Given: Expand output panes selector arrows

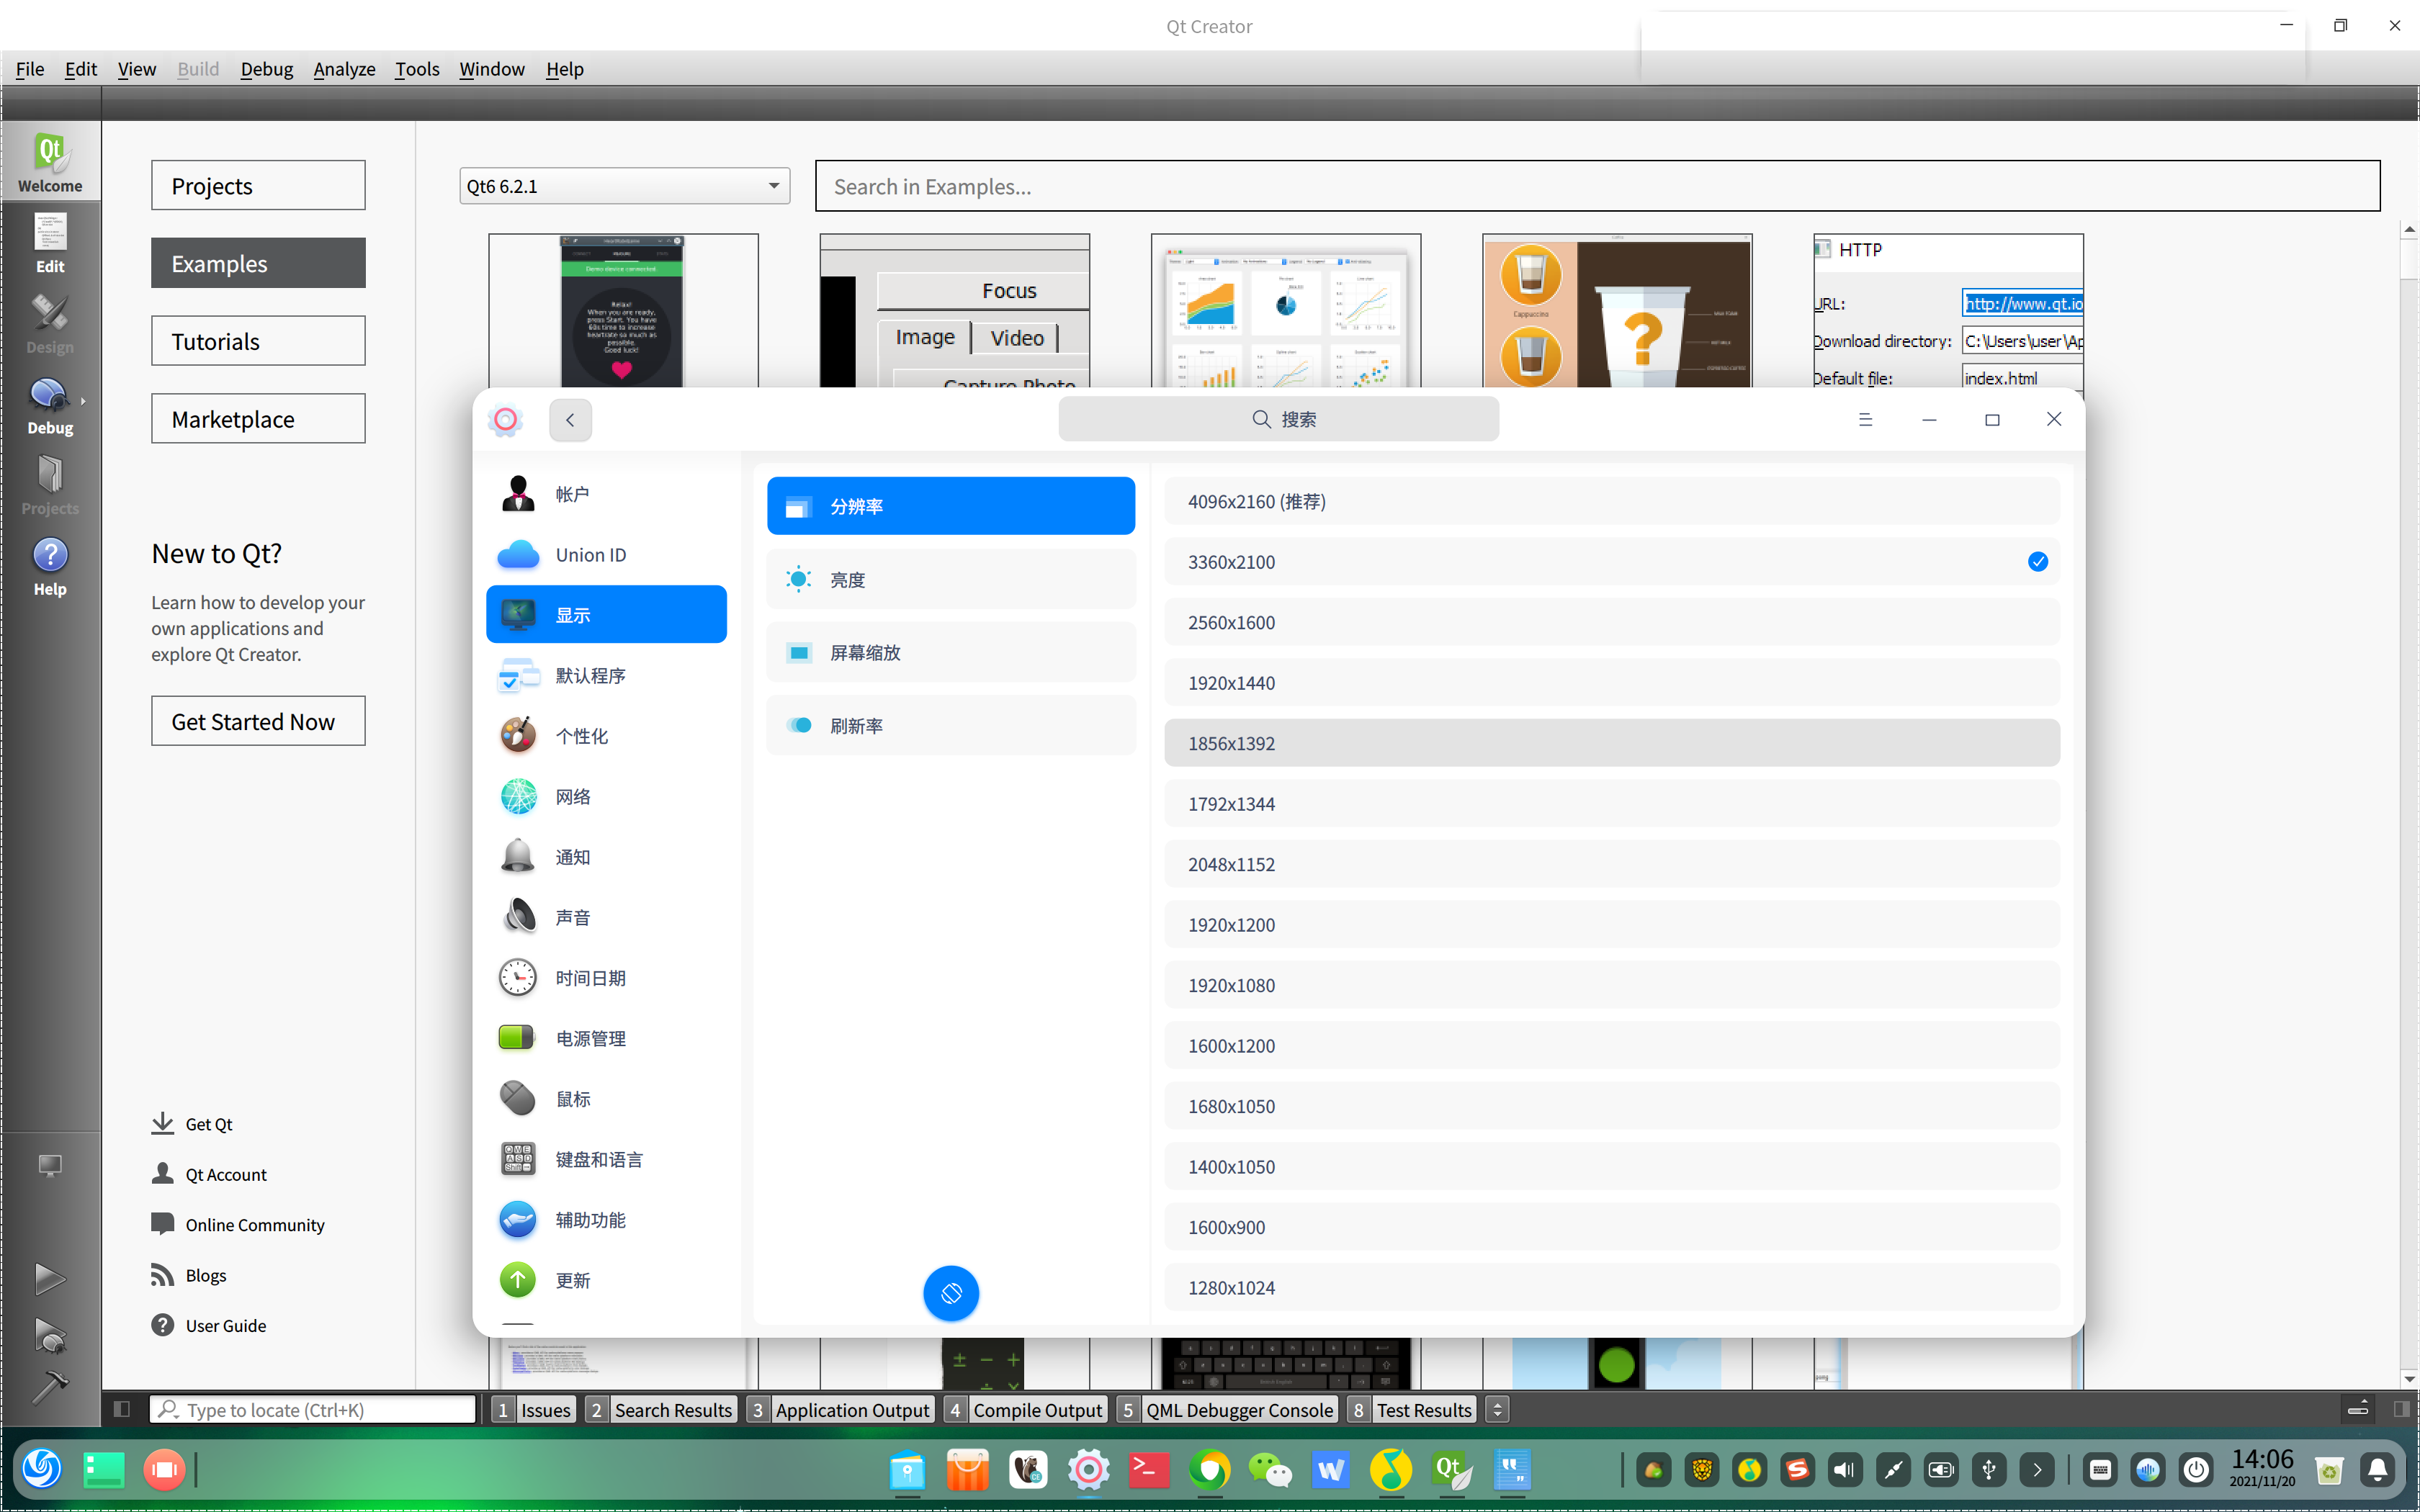Looking at the screenshot, I should (x=1497, y=1409).
